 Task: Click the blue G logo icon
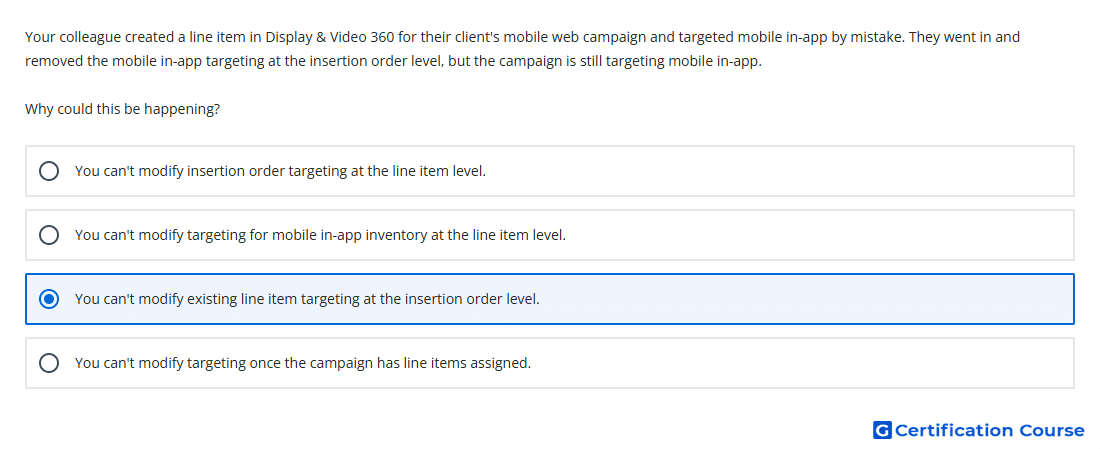click(882, 430)
